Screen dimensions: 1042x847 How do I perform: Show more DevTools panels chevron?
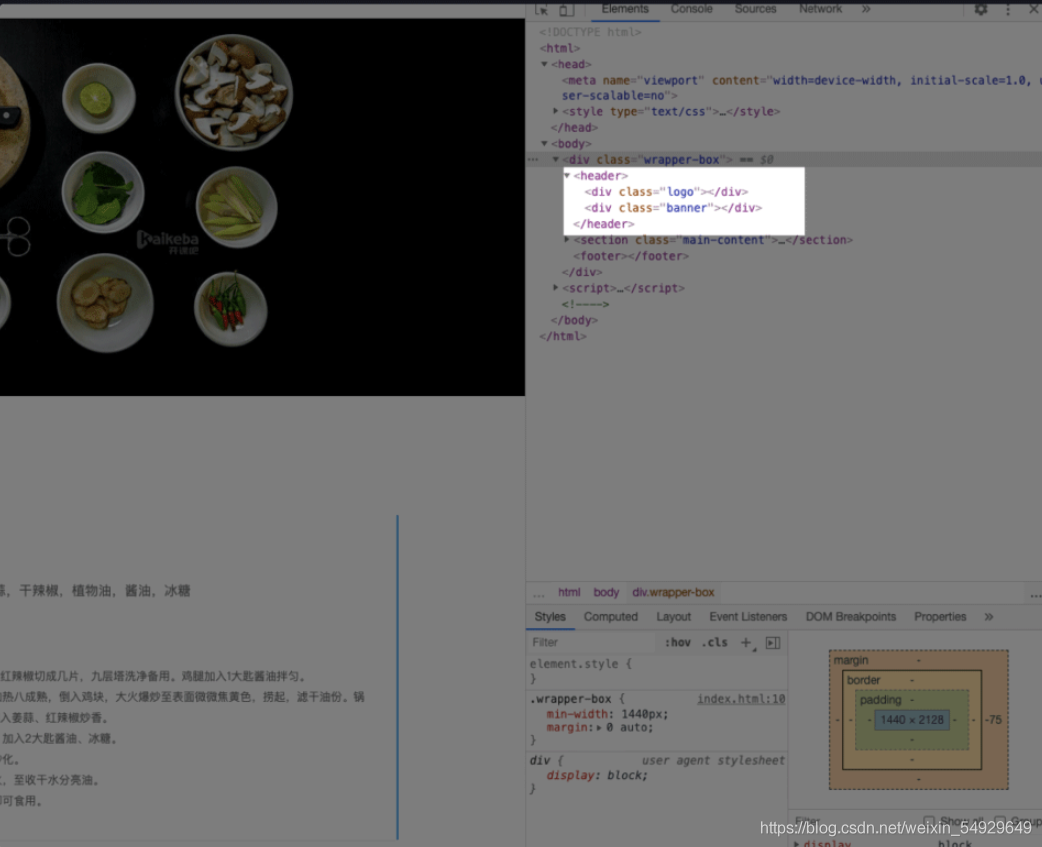tap(866, 9)
